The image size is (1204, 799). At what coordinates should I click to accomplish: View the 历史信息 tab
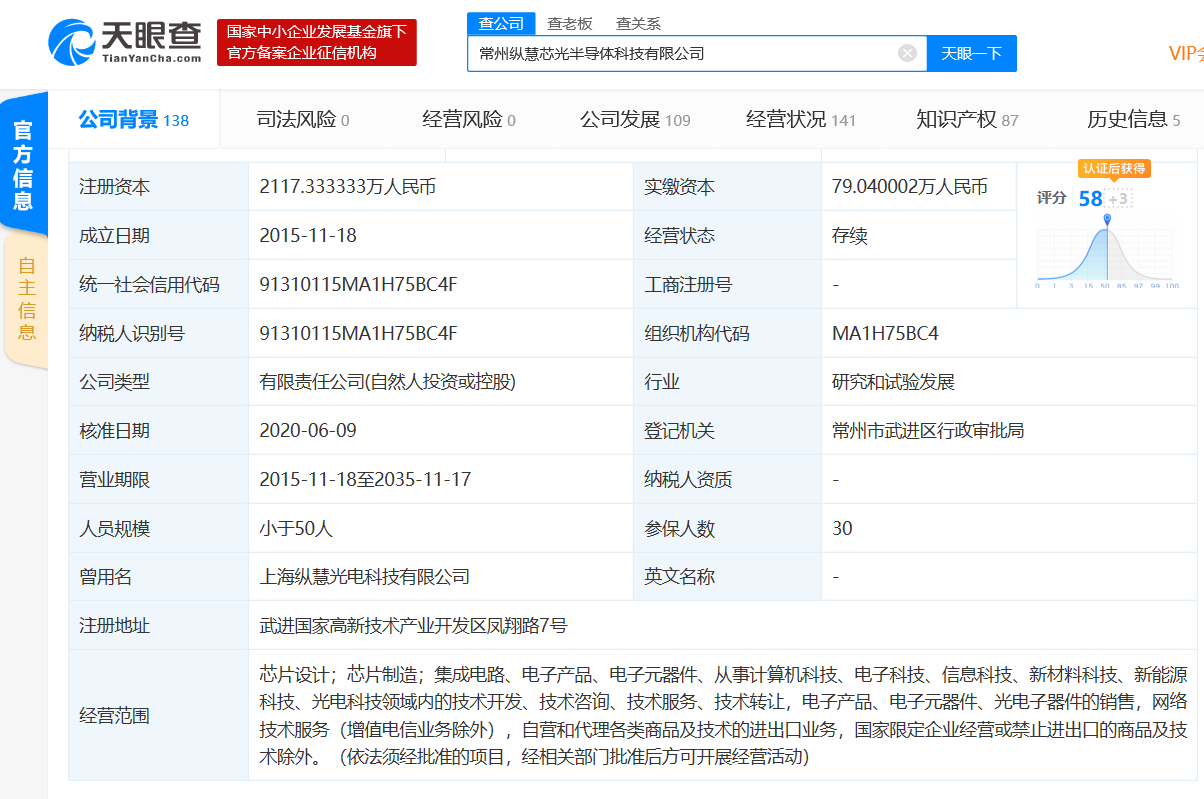pyautogui.click(x=1132, y=120)
